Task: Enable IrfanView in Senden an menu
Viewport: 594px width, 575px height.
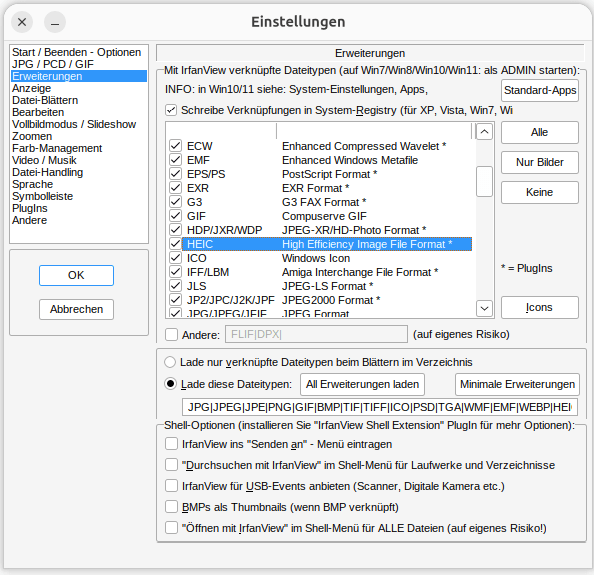Action: pyautogui.click(x=171, y=444)
